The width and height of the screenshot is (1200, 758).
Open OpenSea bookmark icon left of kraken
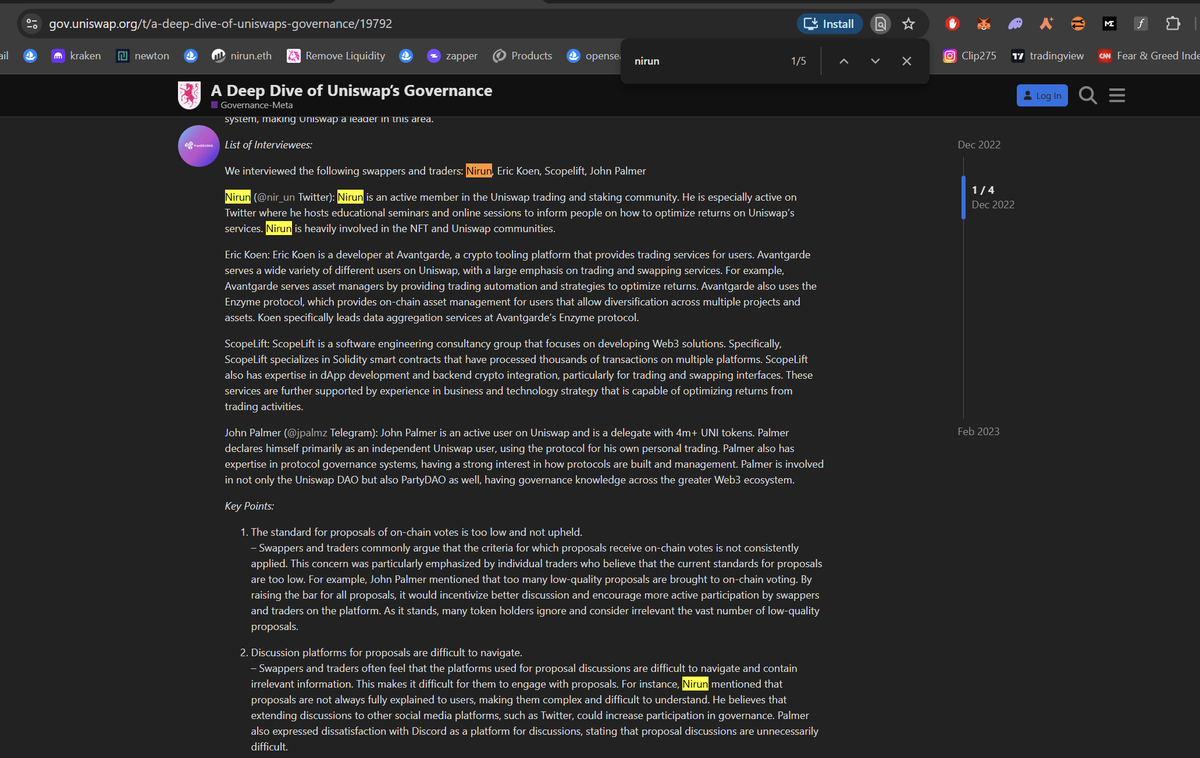tap(30, 56)
